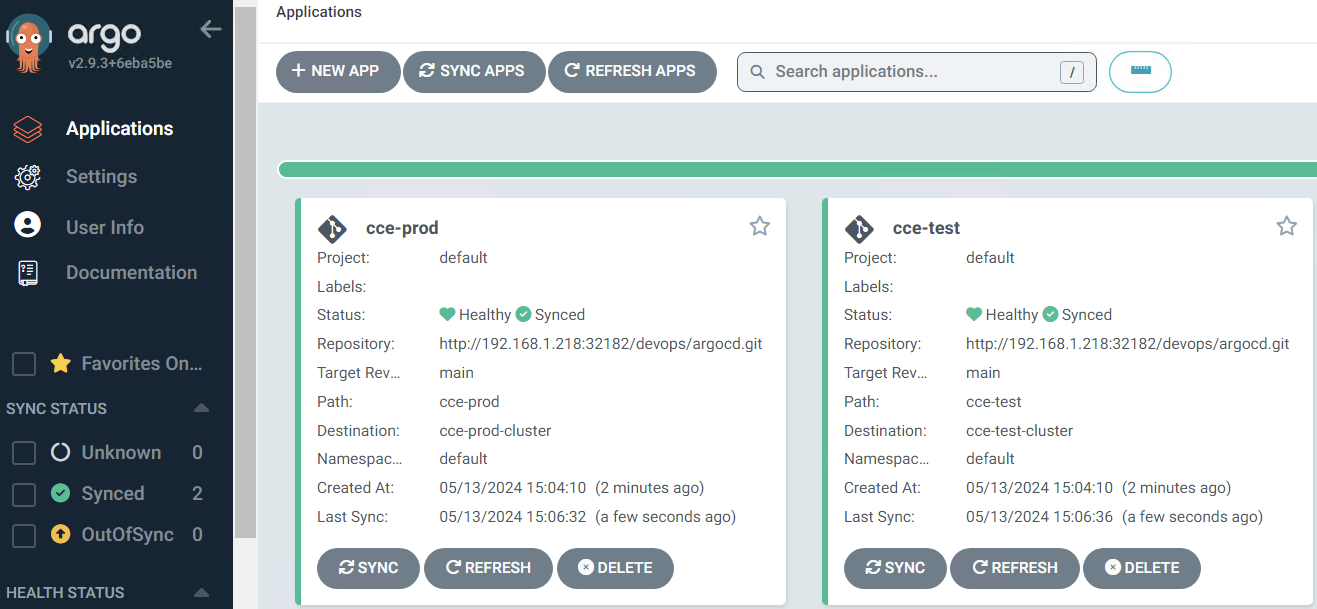The width and height of the screenshot is (1317, 609).
Task: Enable the Favorites Only checkbox
Action: [24, 364]
